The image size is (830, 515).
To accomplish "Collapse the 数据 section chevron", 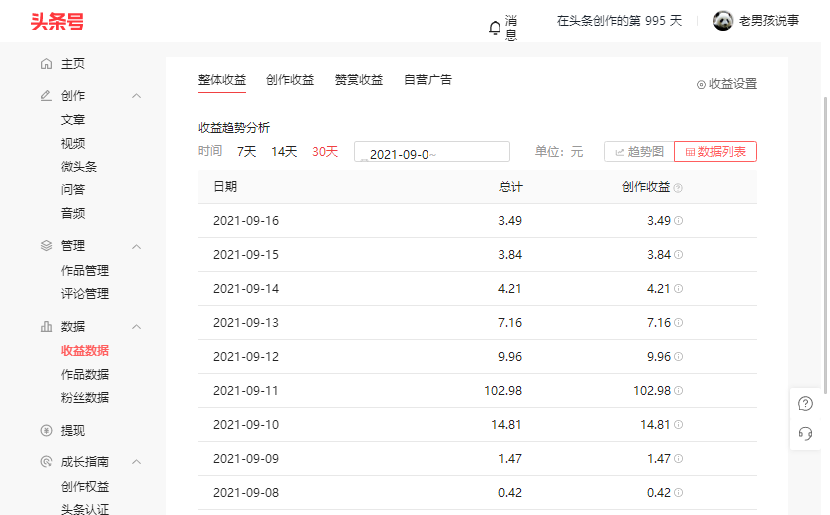I will point(137,327).
